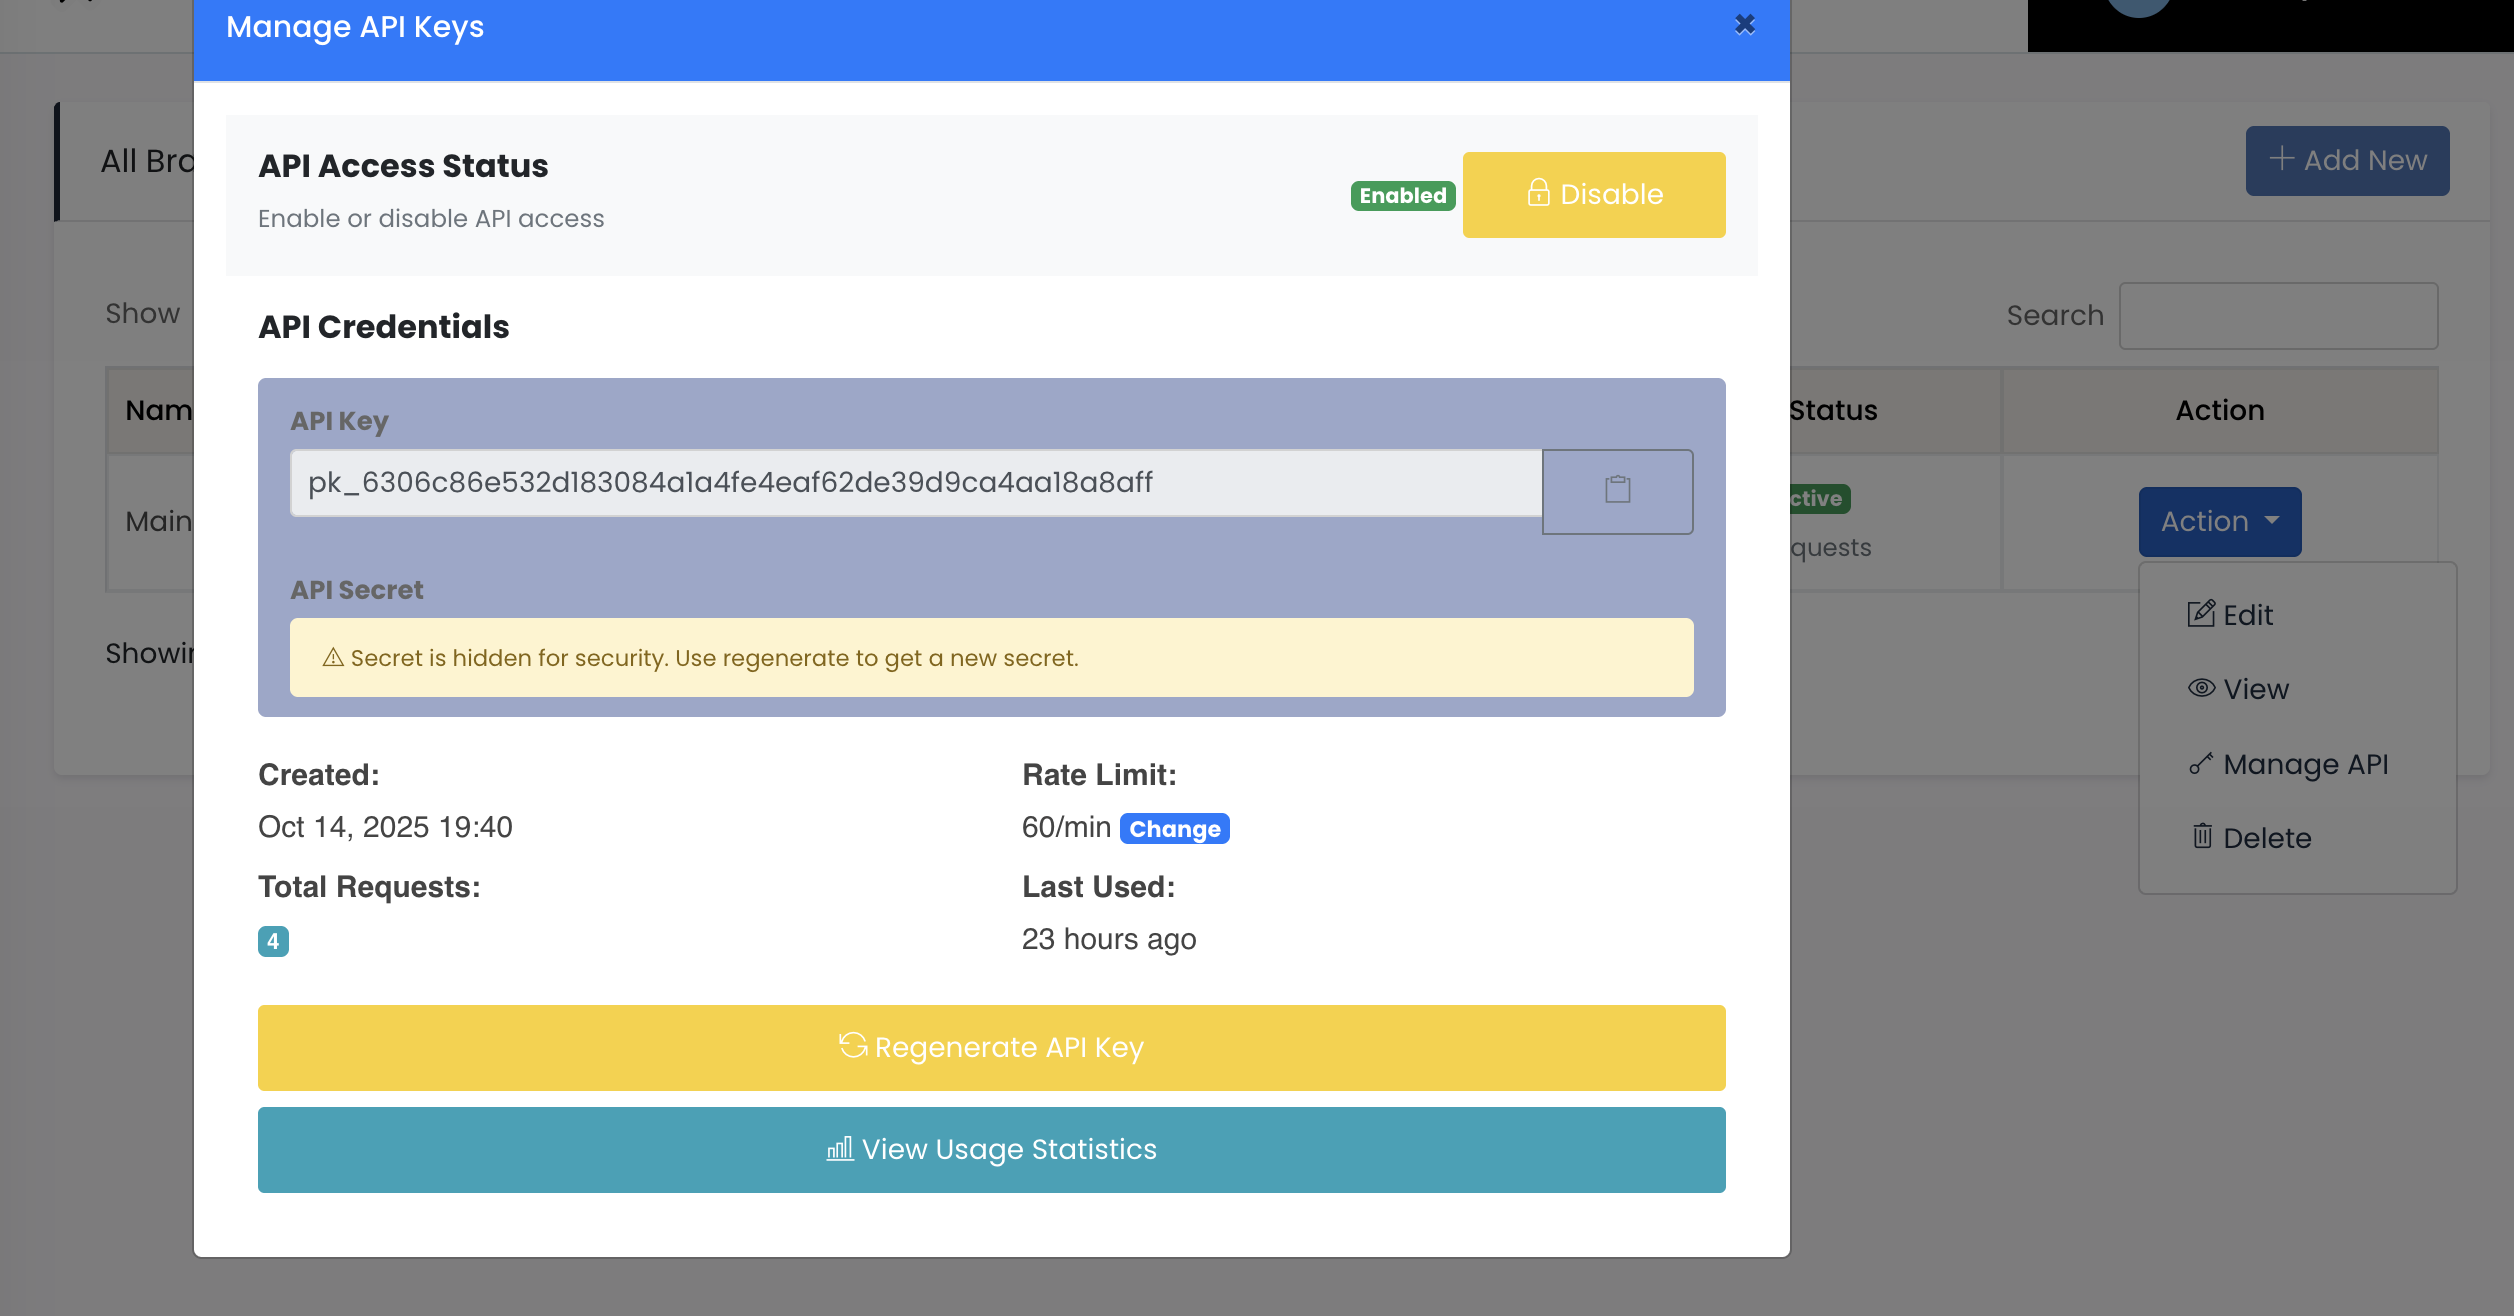Select View from the action menu
Viewport: 2514px width, 1316px height.
(x=2255, y=689)
